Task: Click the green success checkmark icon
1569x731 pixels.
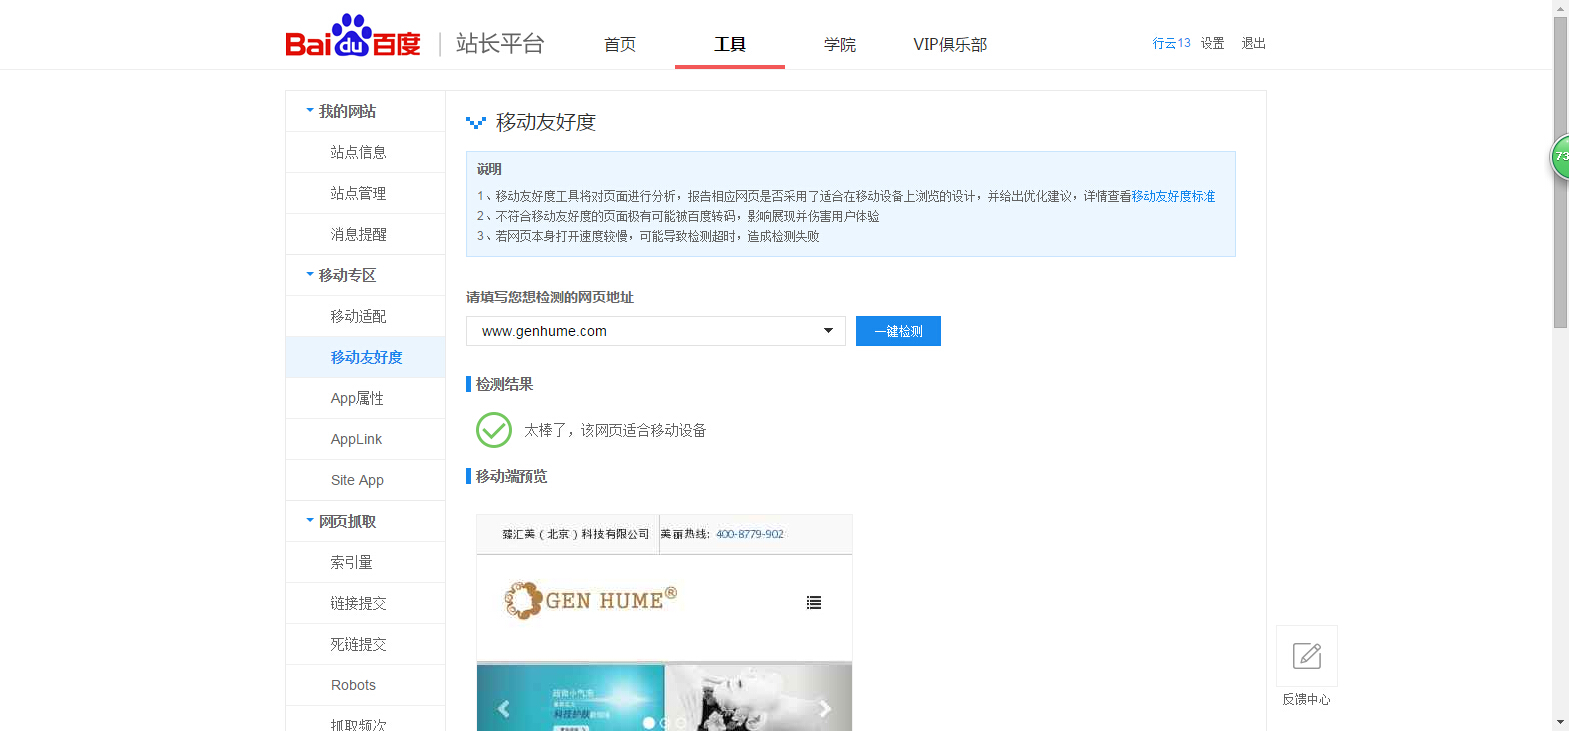Action: click(x=494, y=430)
